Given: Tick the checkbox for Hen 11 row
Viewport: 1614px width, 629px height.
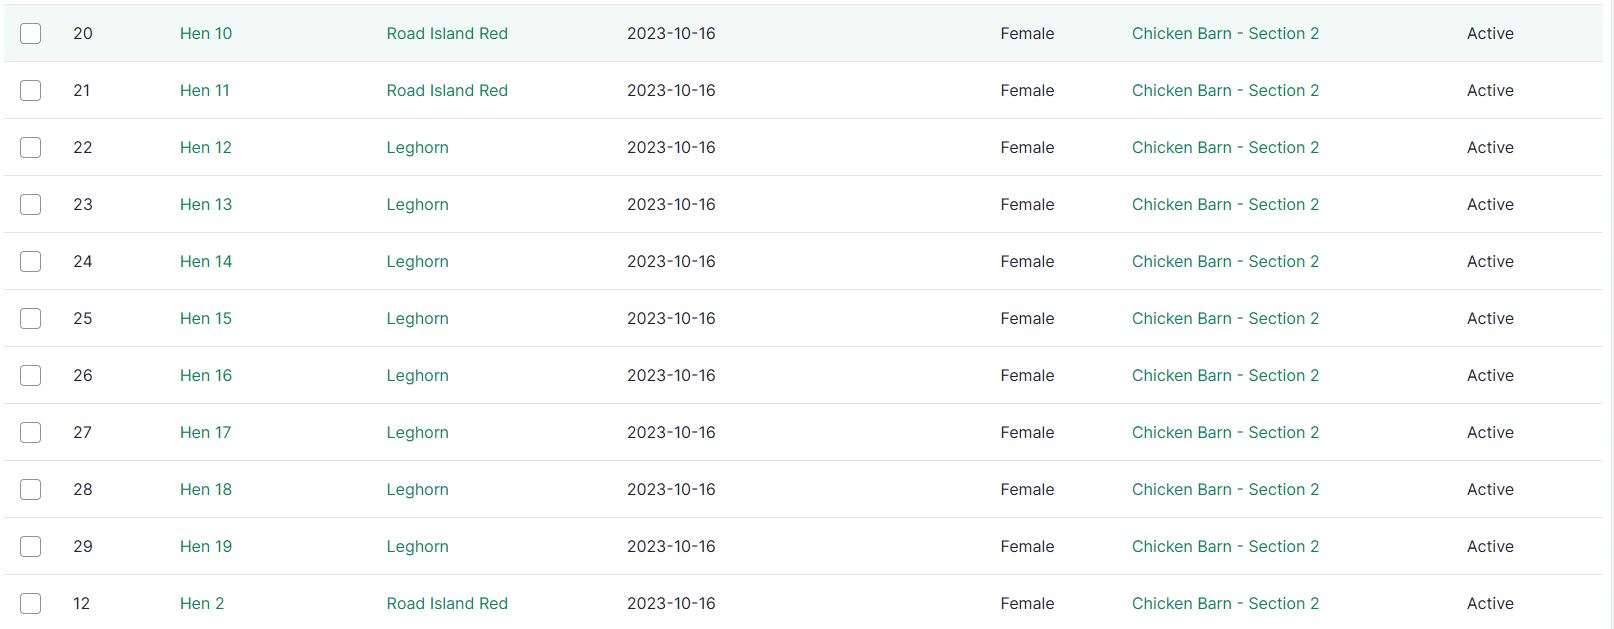Looking at the screenshot, I should click(31, 90).
